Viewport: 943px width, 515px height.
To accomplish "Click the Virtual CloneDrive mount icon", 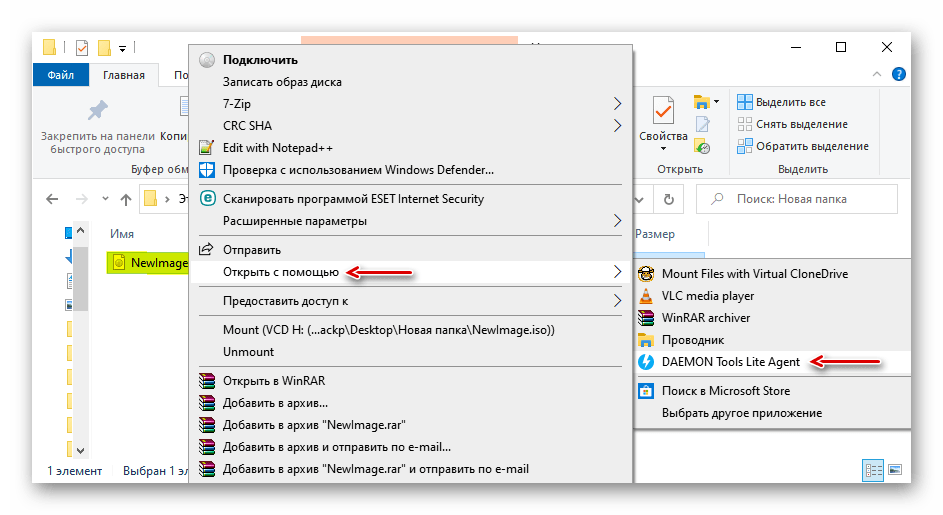I will 645,274.
